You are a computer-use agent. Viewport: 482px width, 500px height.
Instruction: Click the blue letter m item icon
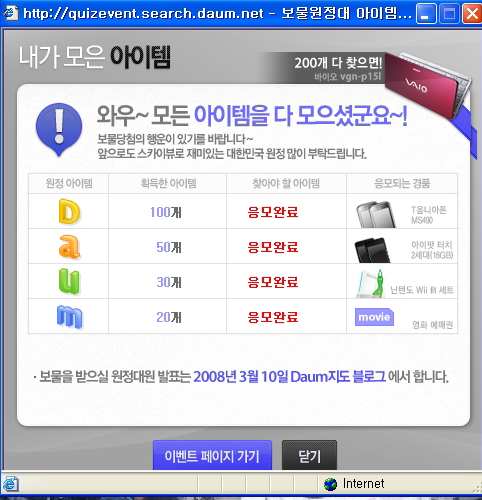(70, 317)
